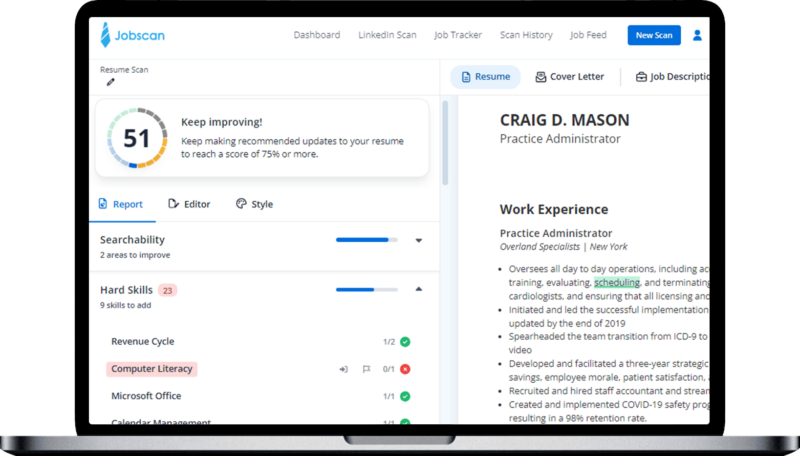Screen dimensions: 800x456
Task: Click the Keep improving! message
Action: click(x=221, y=122)
